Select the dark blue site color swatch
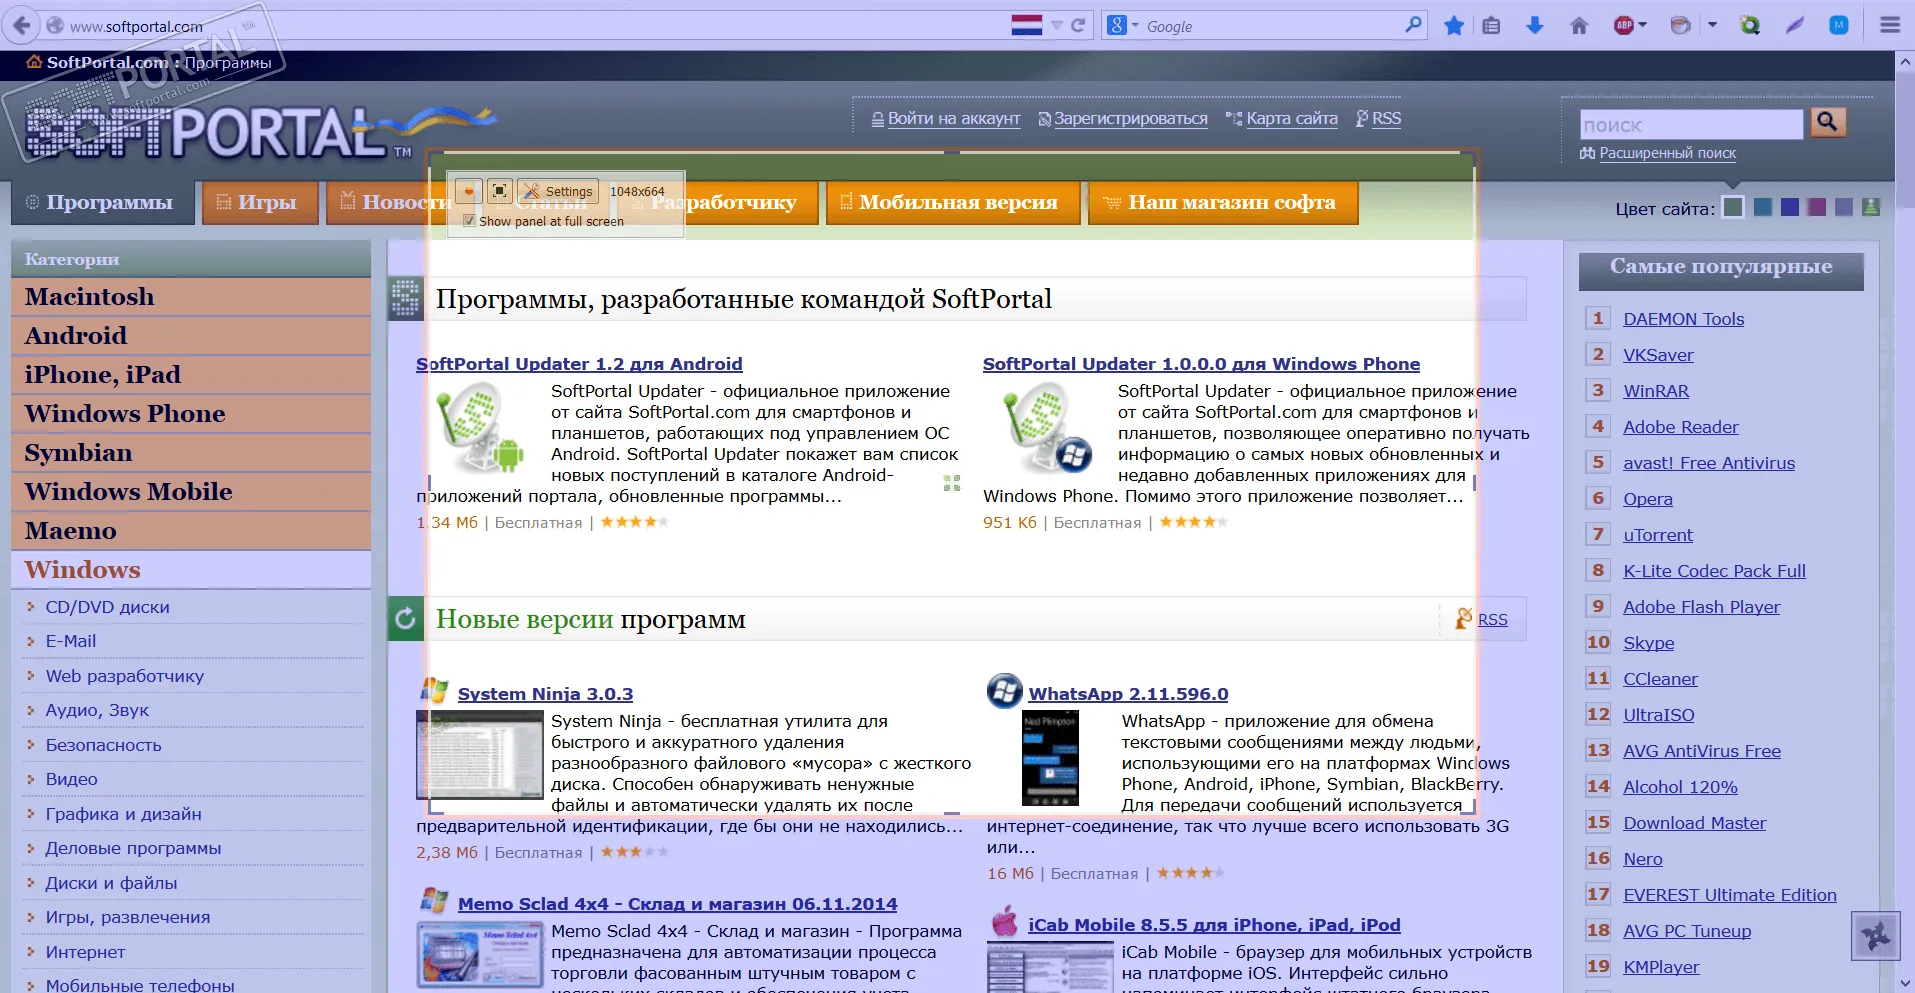 [1790, 207]
